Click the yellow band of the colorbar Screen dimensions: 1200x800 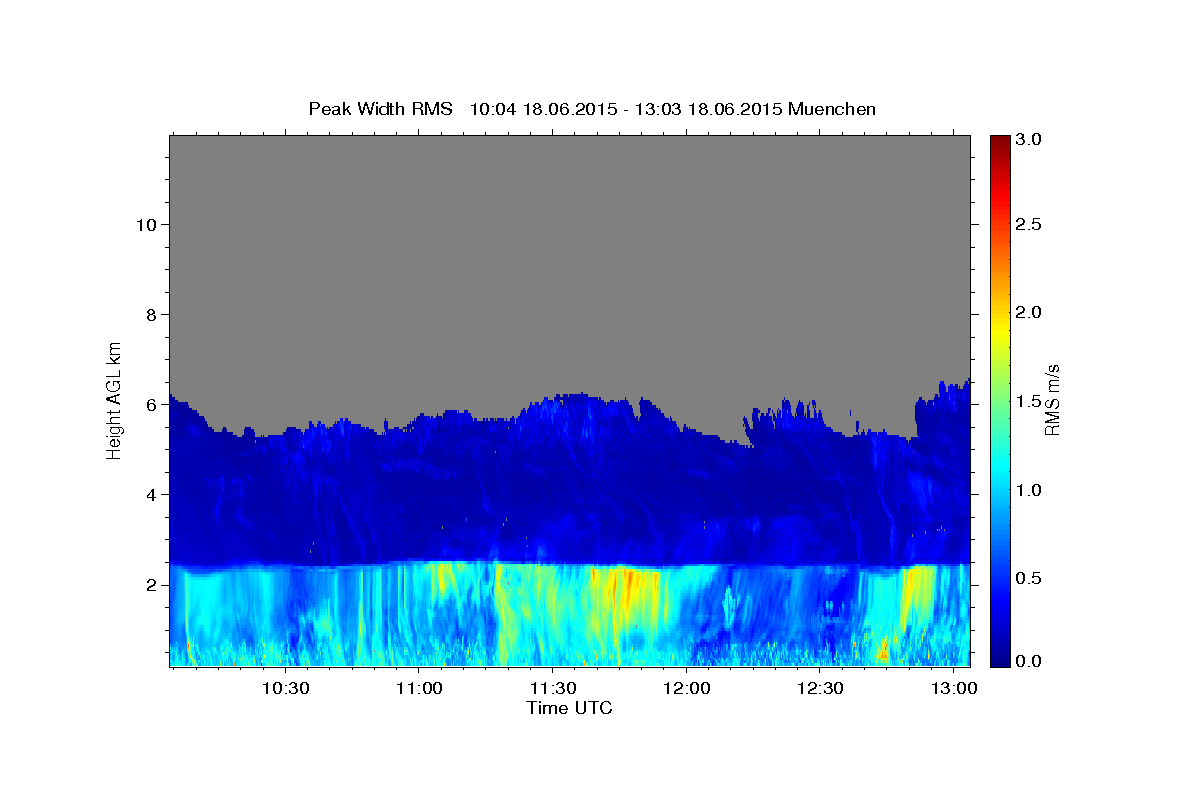point(999,330)
